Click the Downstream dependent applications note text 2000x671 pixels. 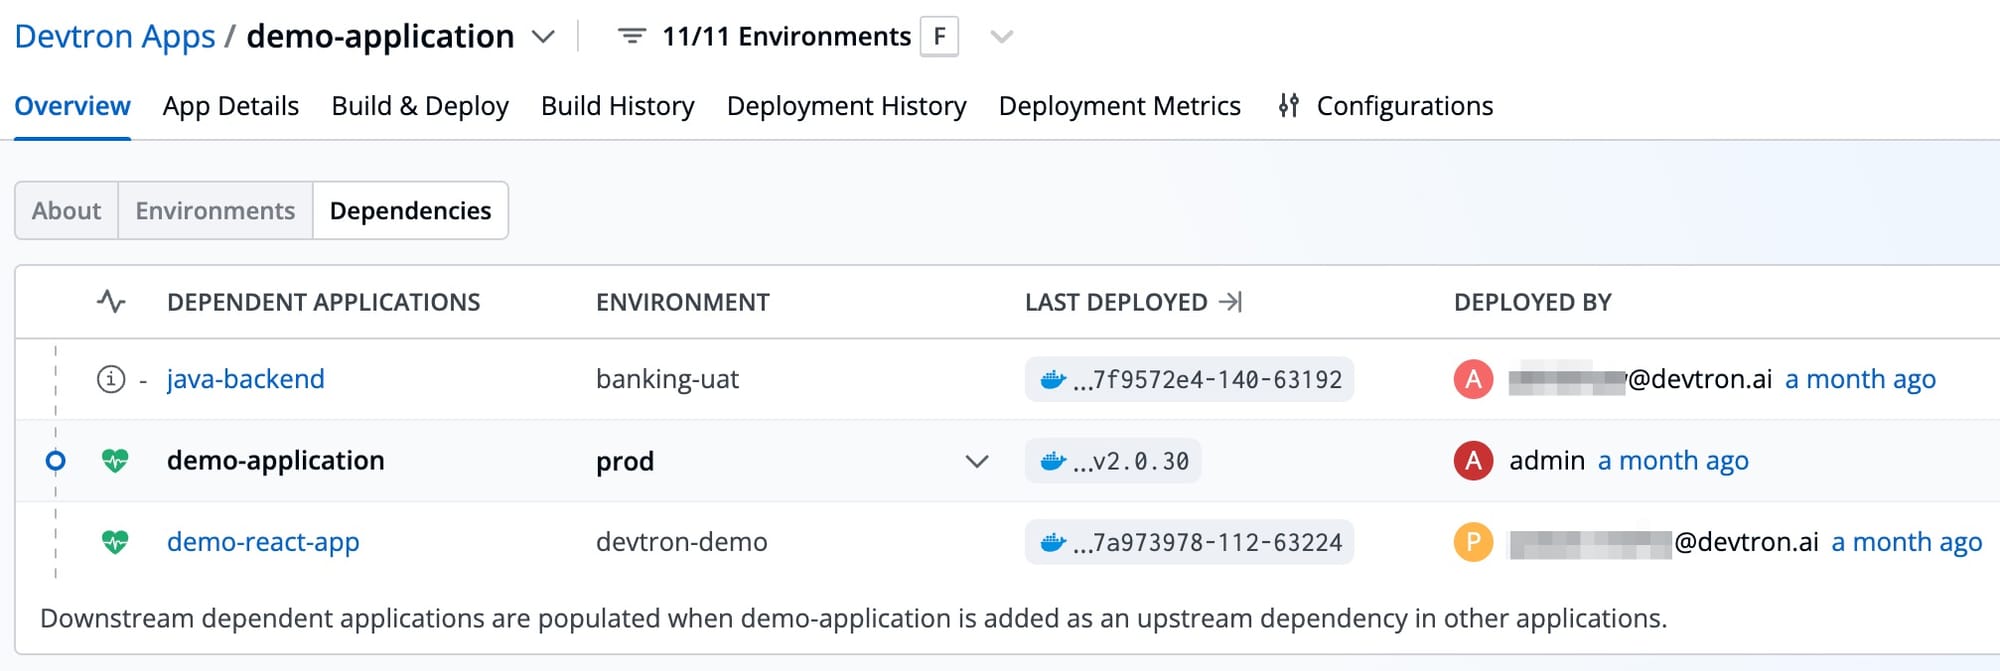point(853,618)
